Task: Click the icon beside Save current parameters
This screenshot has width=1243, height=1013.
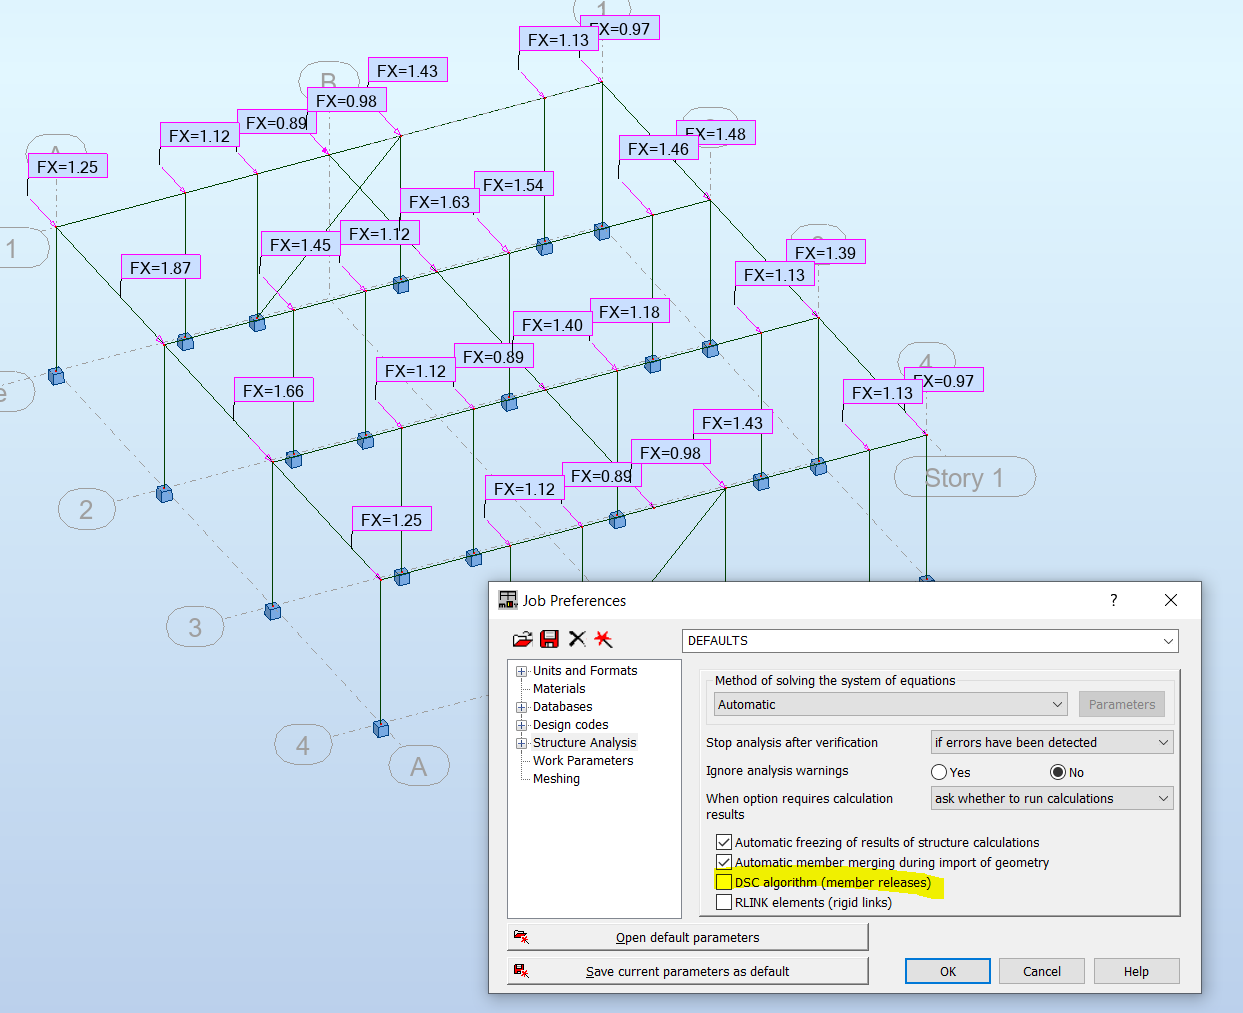Action: 522,970
